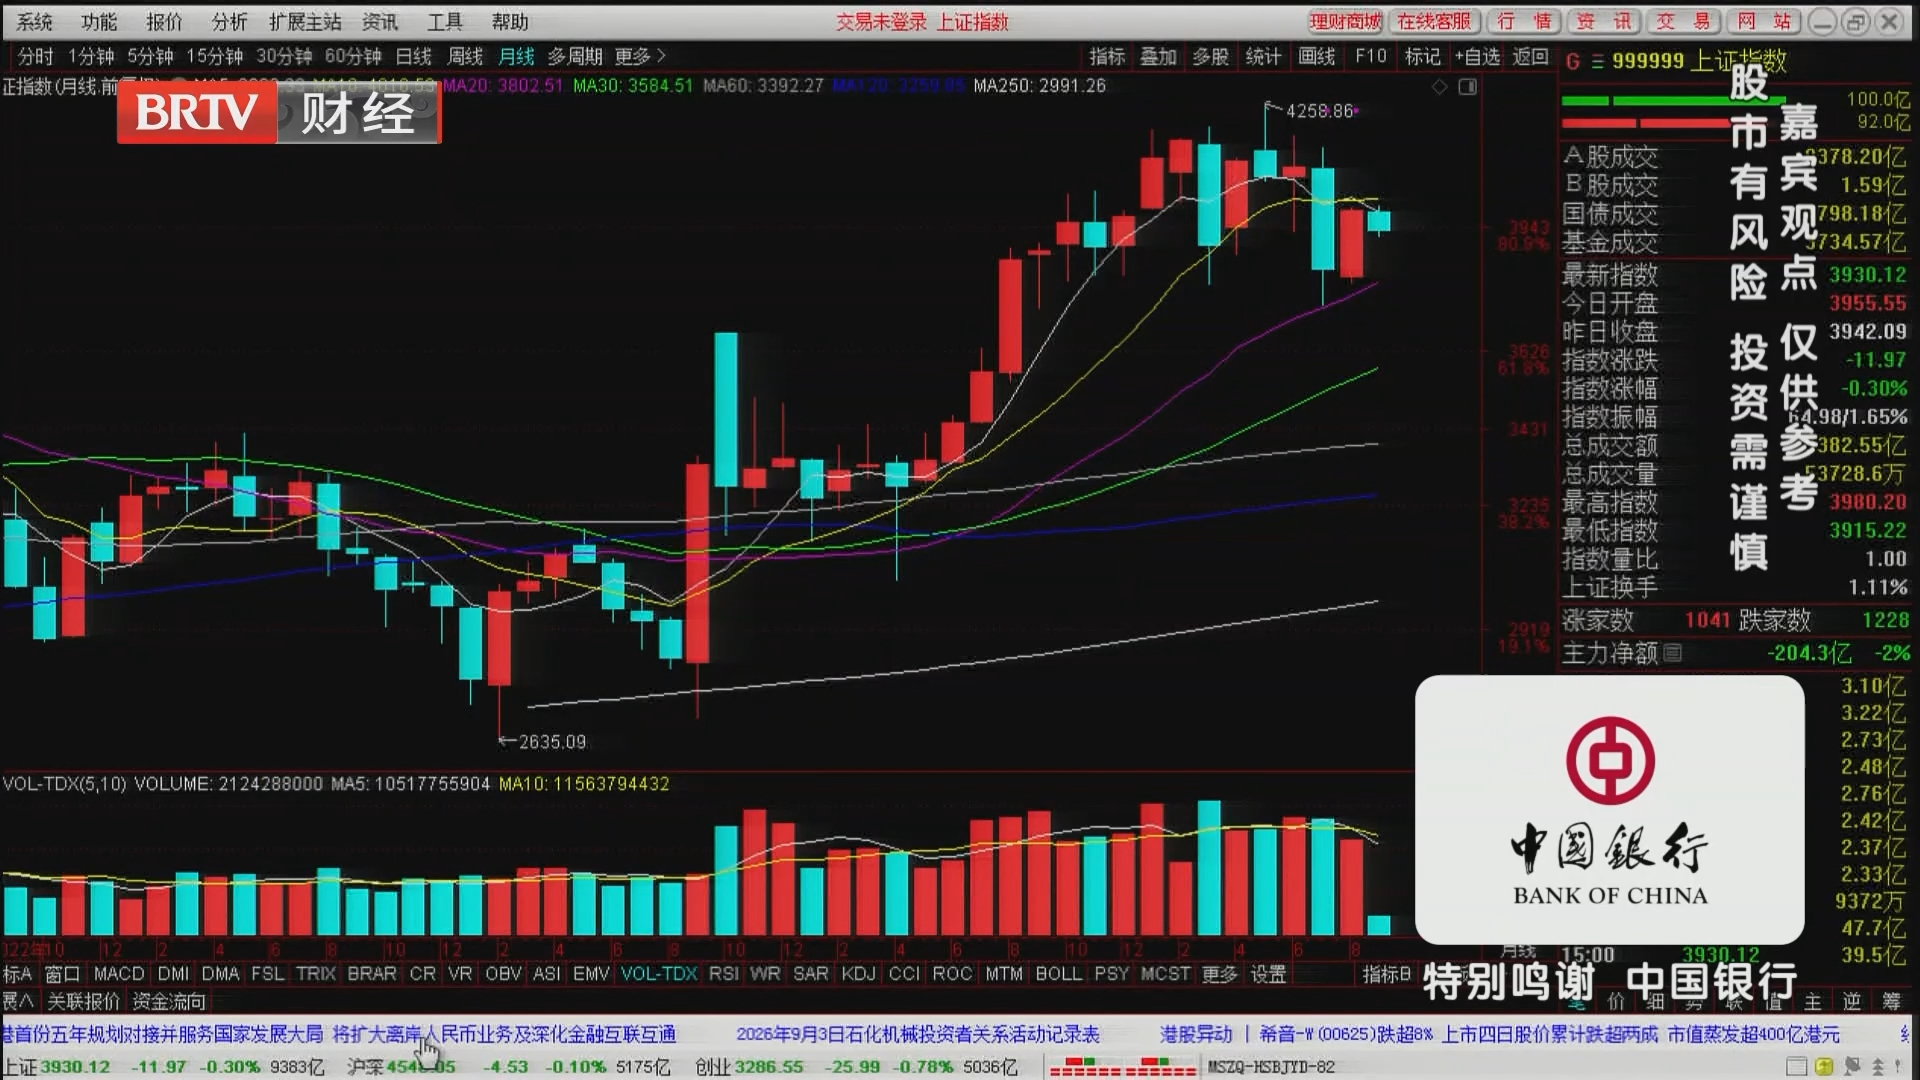Expand the 更多 periods dropdown
Image resolution: width=1920 pixels, height=1080 pixels.
click(640, 57)
